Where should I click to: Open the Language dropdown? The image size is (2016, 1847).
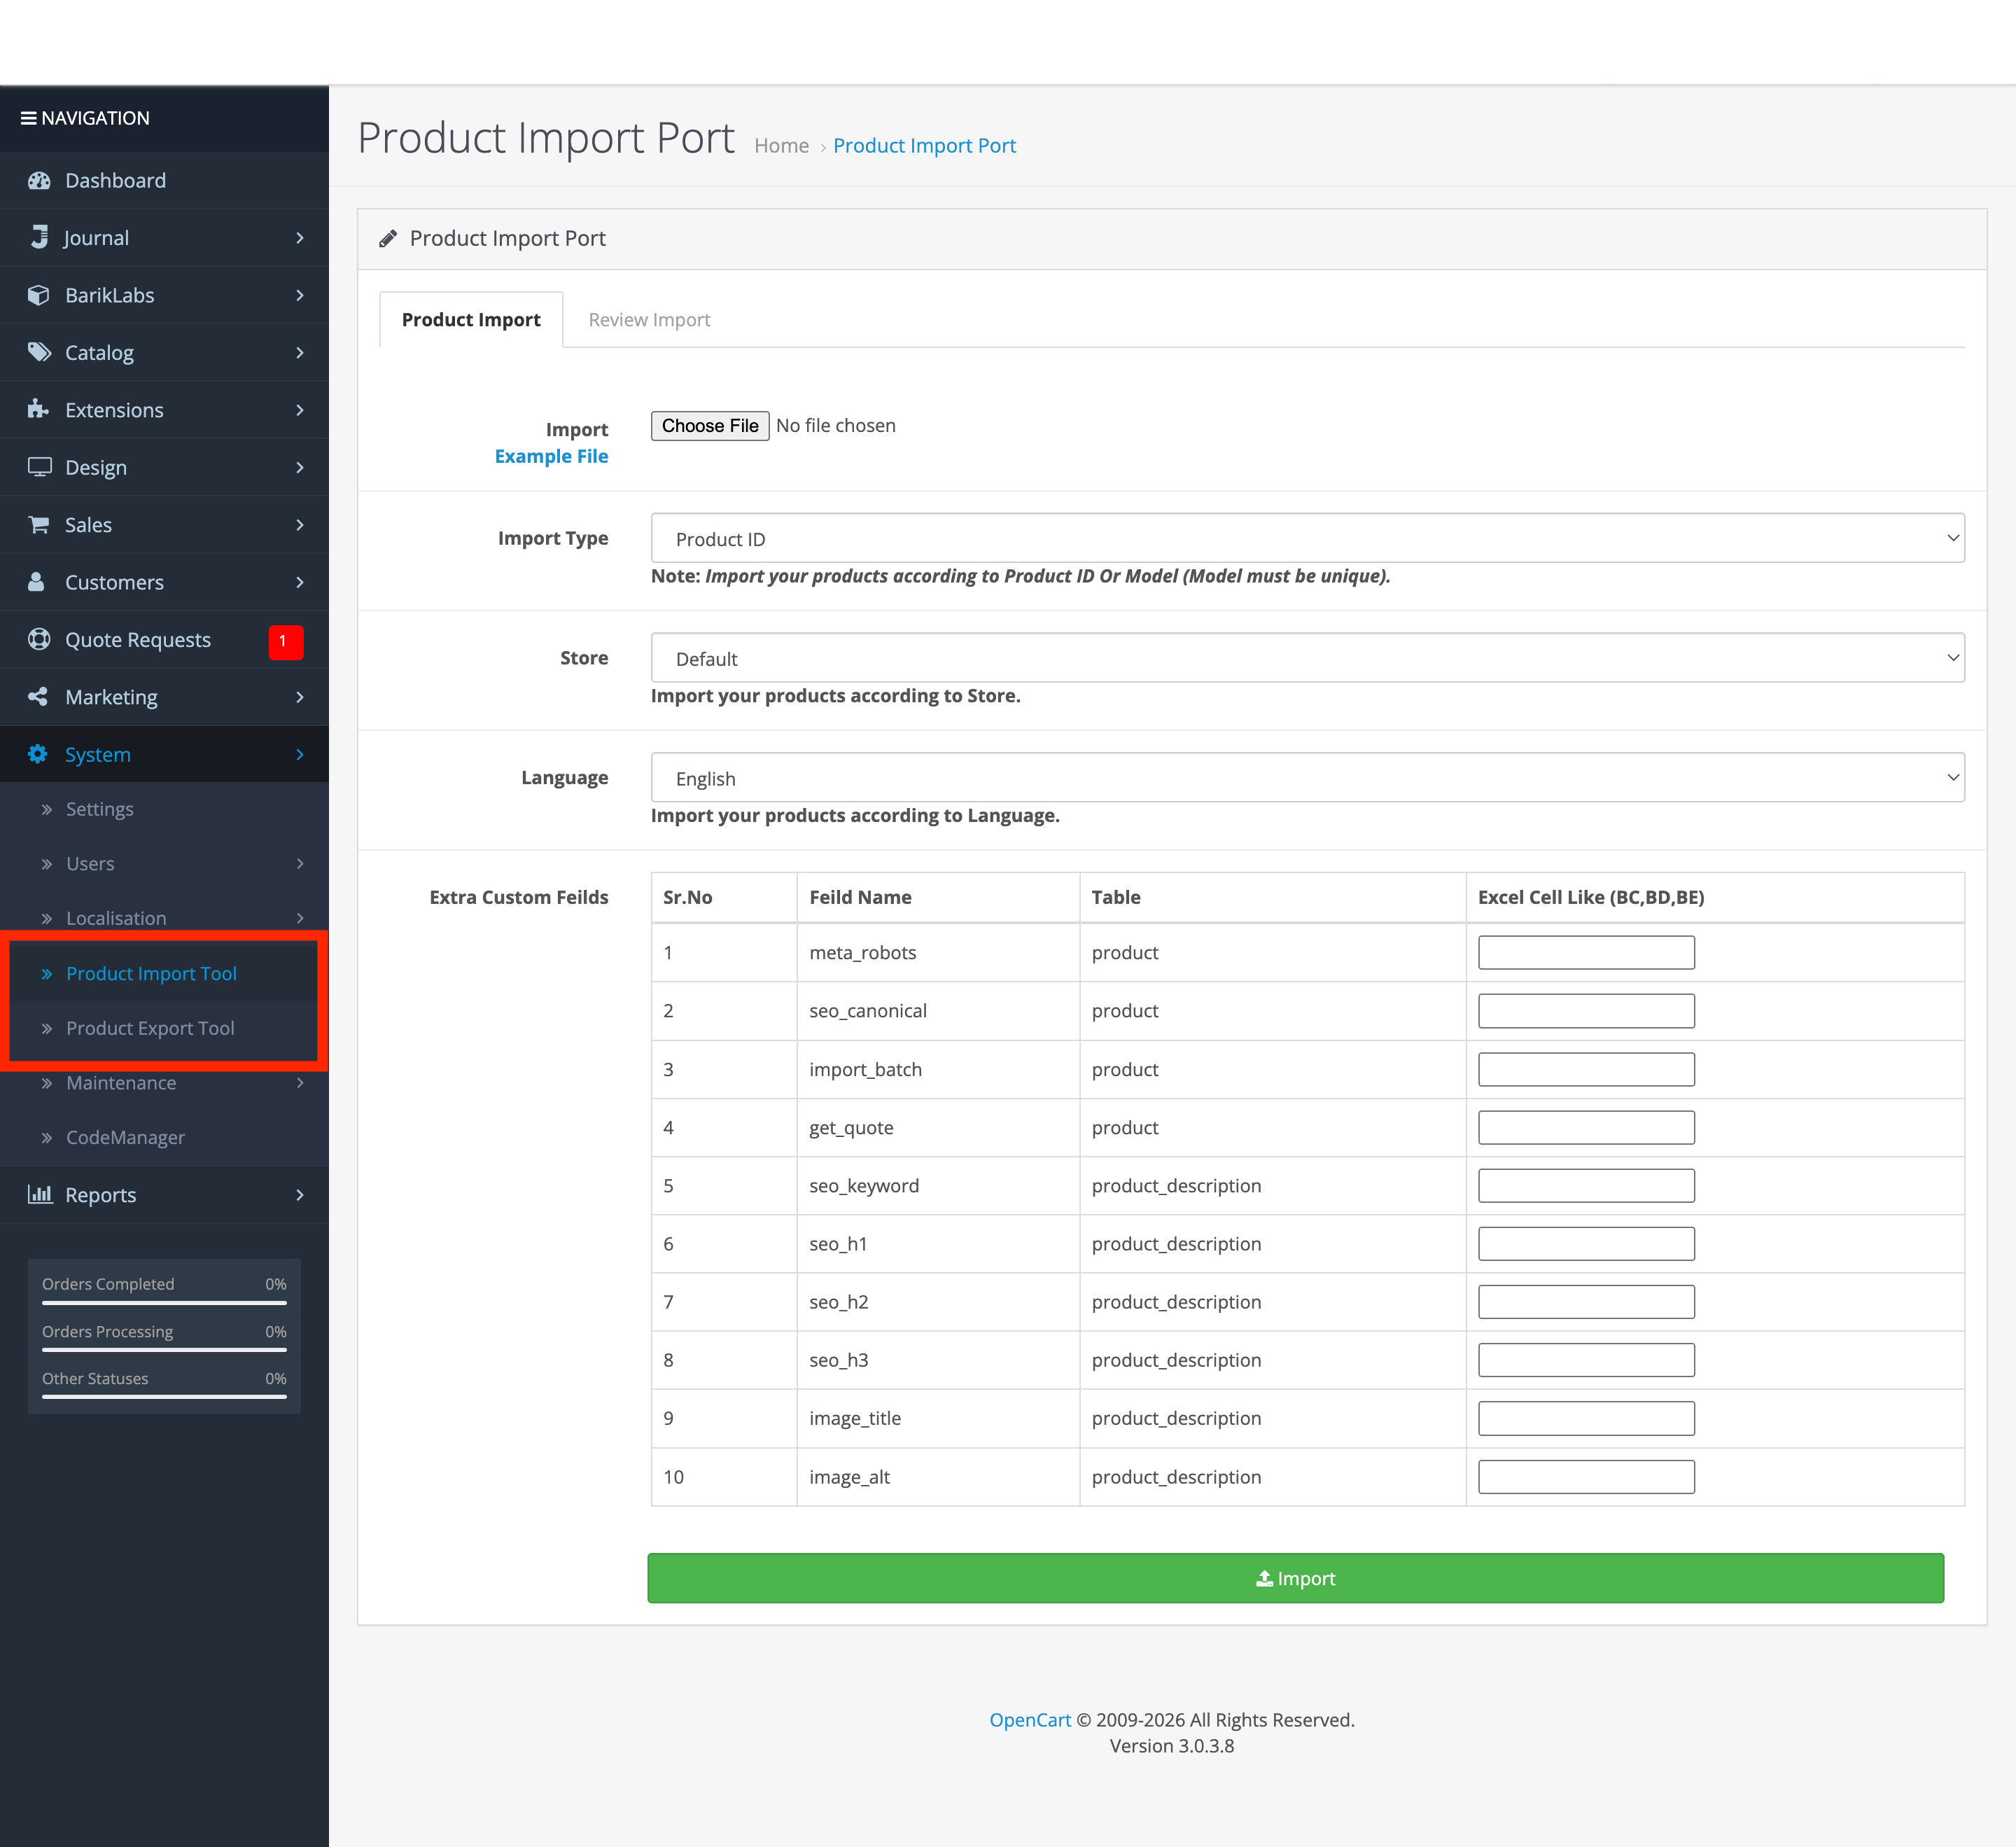pos(1307,778)
